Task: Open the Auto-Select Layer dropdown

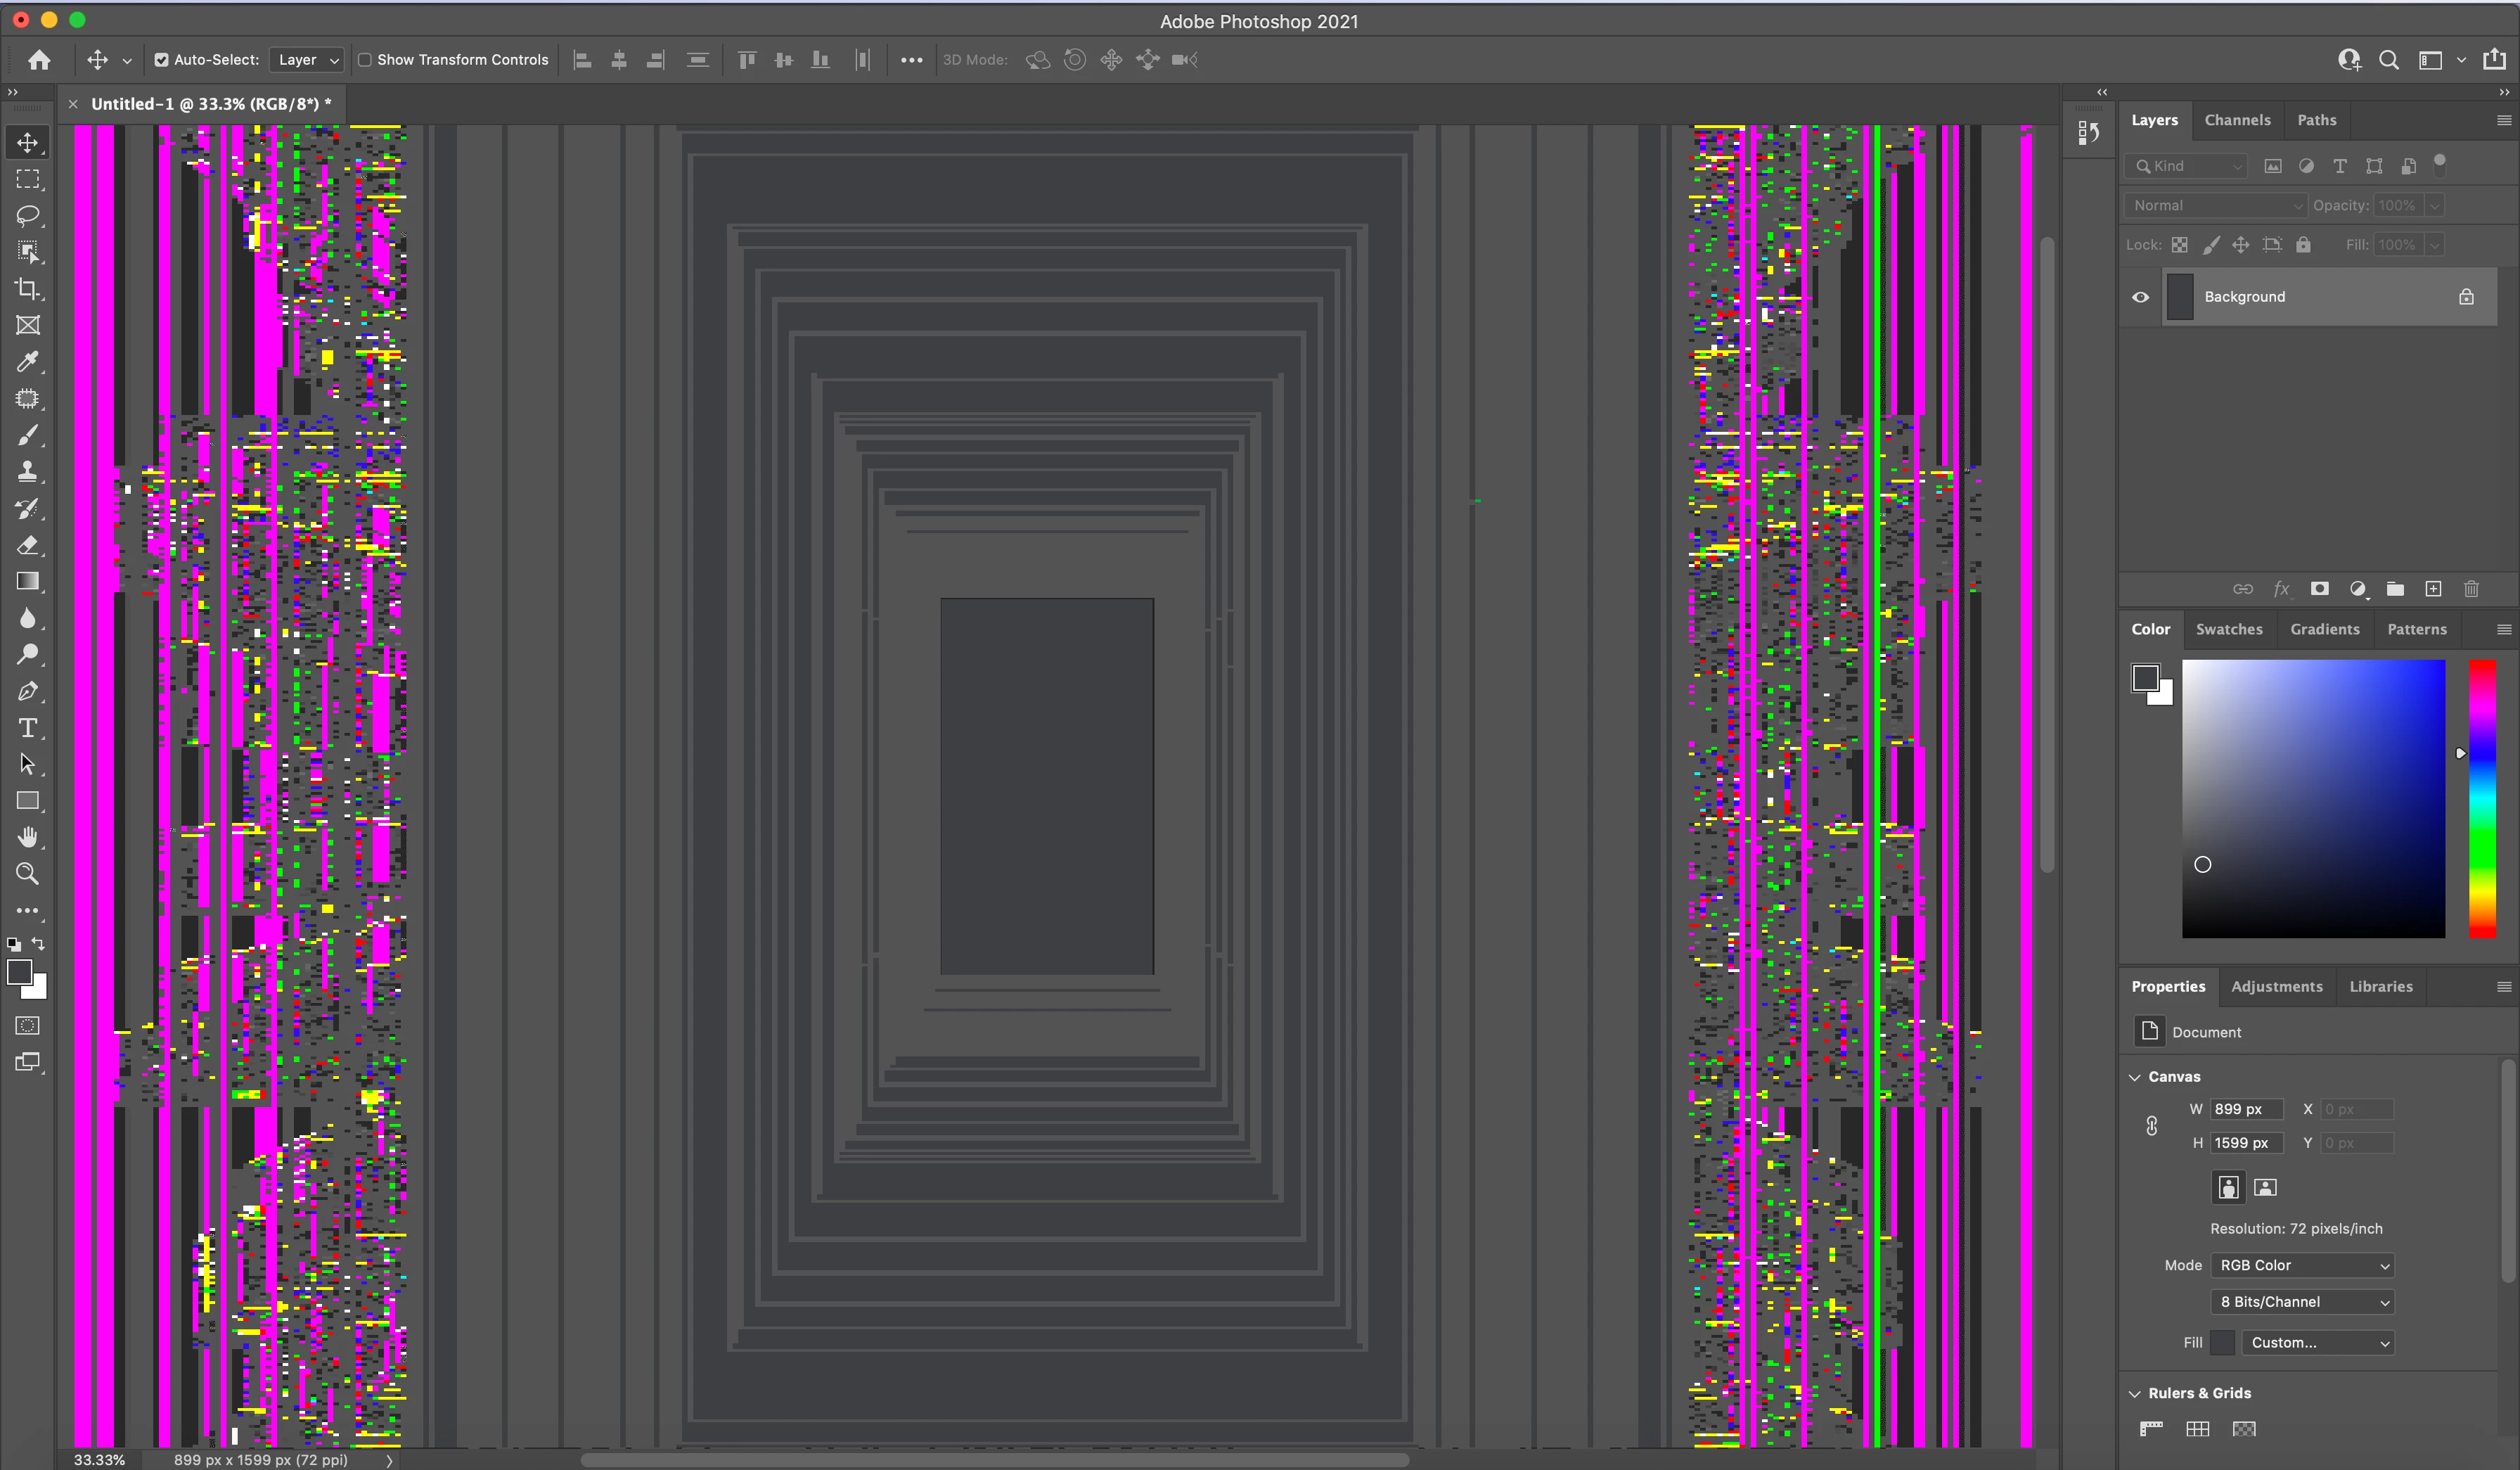Action: 307,60
